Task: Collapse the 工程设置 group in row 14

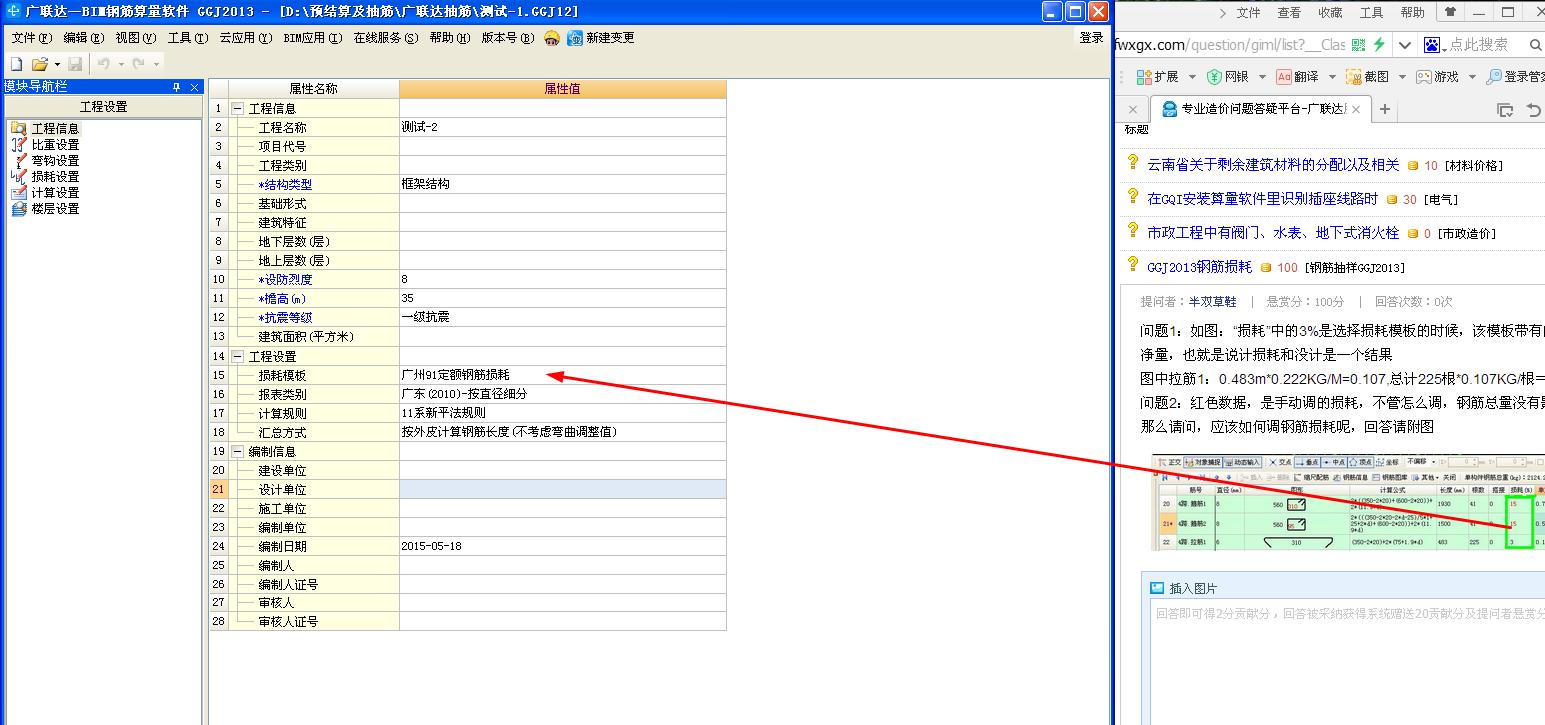Action: (x=237, y=356)
